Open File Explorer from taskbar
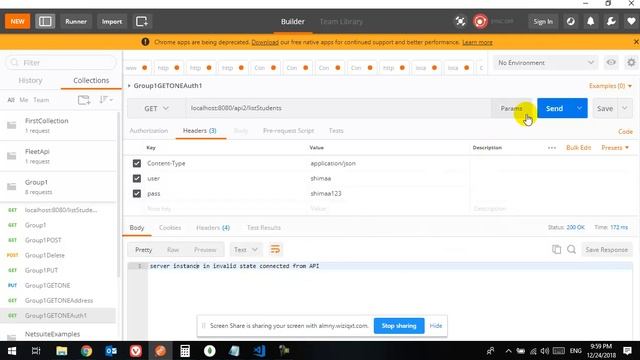640x360 pixels. click(62, 351)
